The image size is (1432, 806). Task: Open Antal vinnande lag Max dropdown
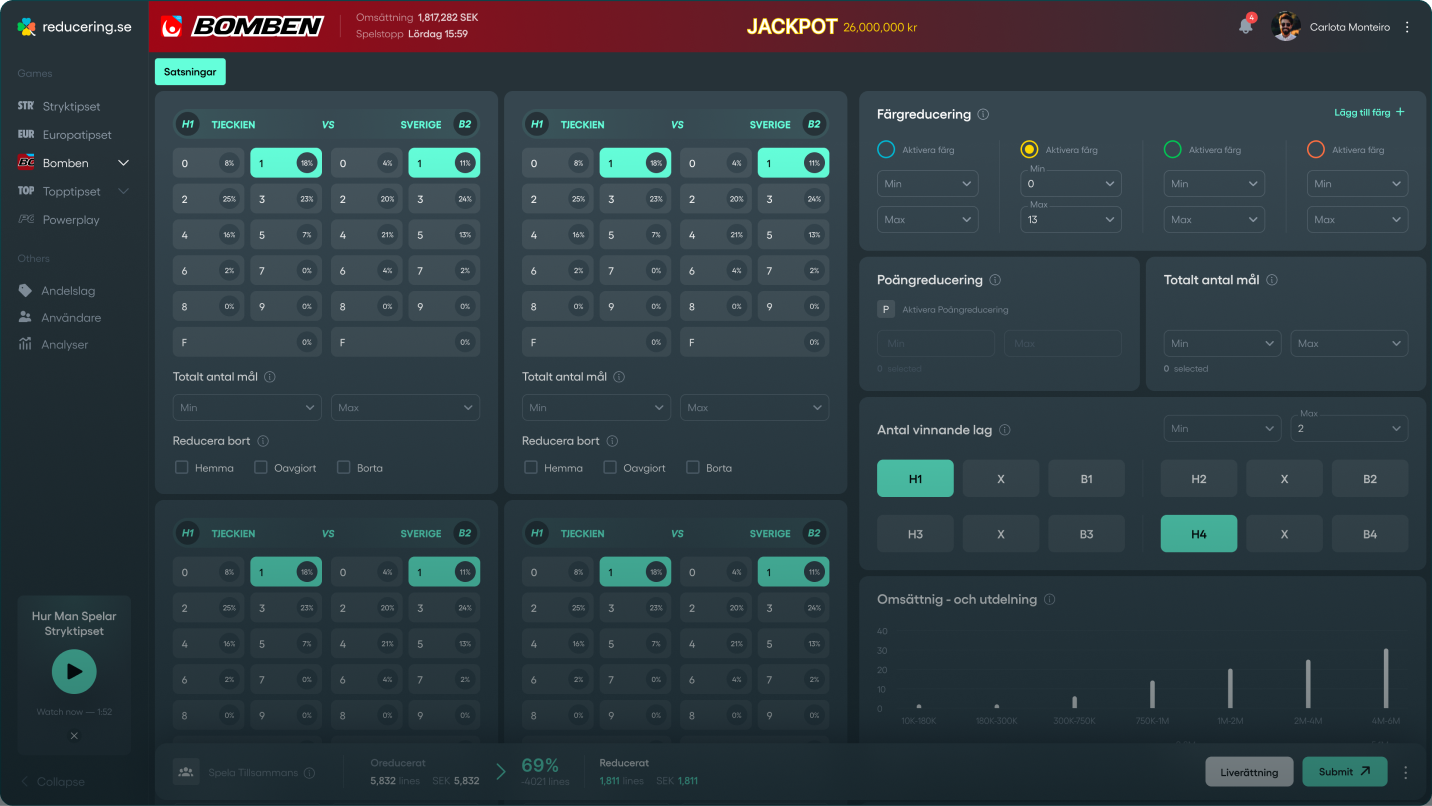(1349, 429)
